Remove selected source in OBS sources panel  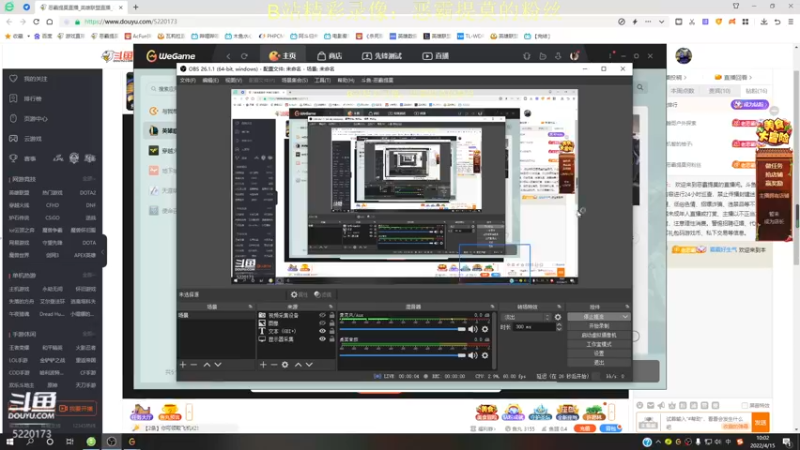274,365
